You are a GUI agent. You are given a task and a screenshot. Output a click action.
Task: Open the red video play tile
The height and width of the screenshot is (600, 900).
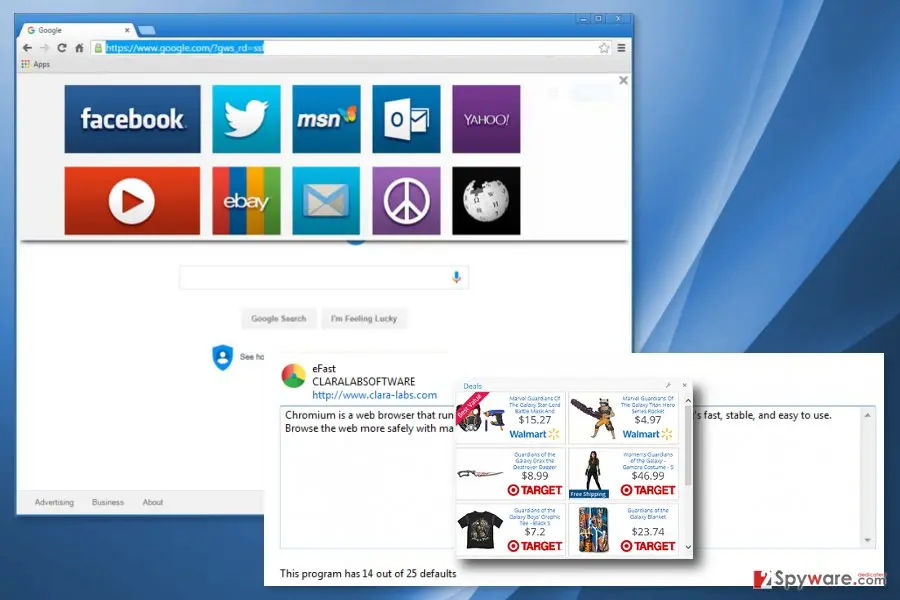point(133,201)
